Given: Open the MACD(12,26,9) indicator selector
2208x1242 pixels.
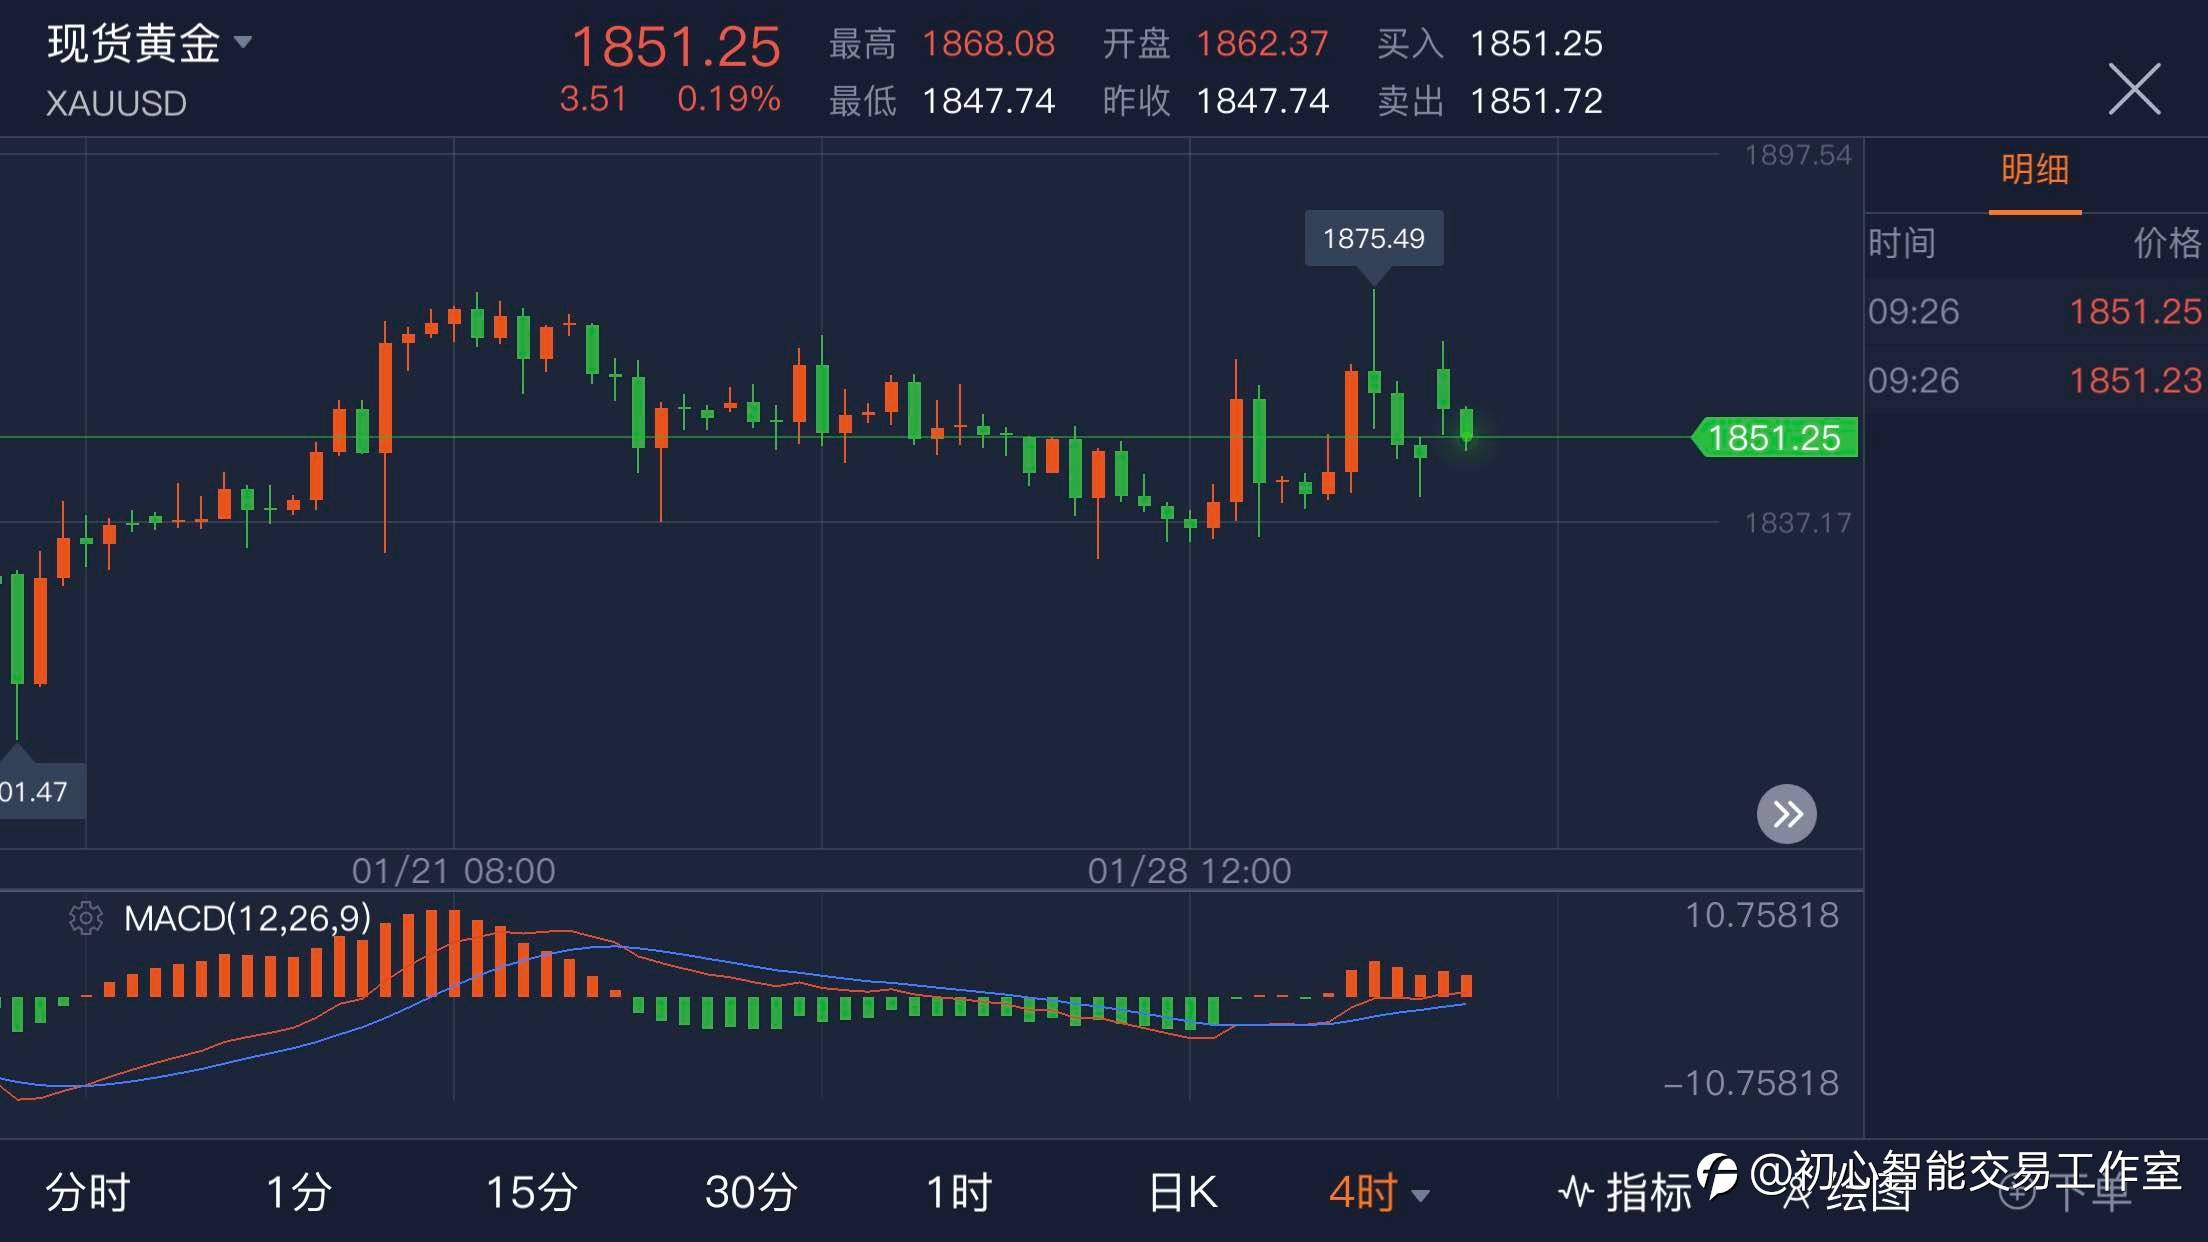Looking at the screenshot, I should pyautogui.click(x=247, y=917).
